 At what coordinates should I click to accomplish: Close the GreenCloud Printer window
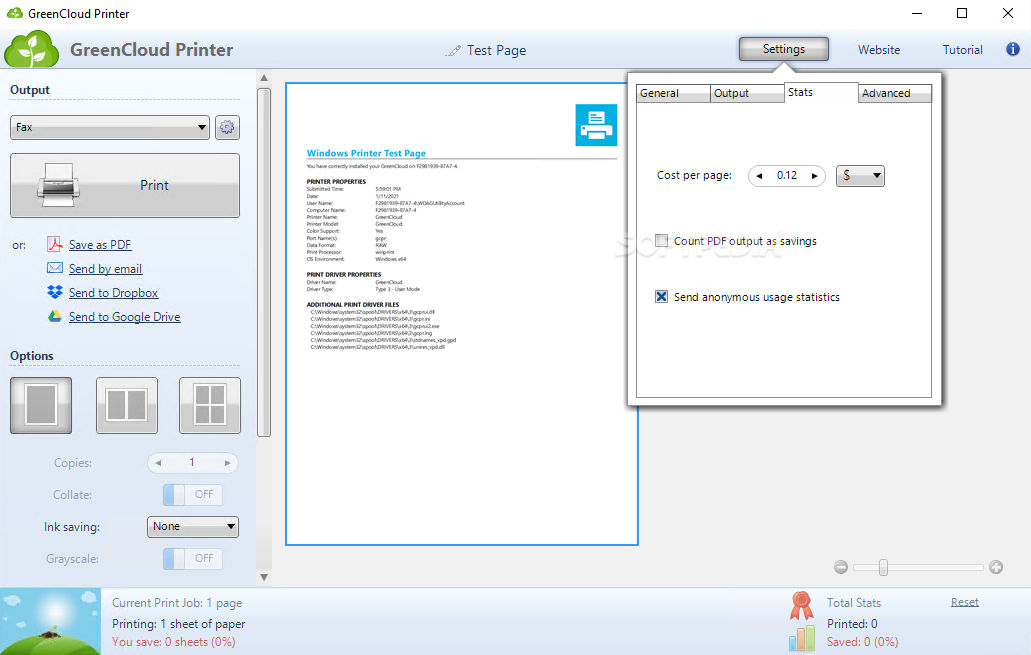click(1007, 13)
